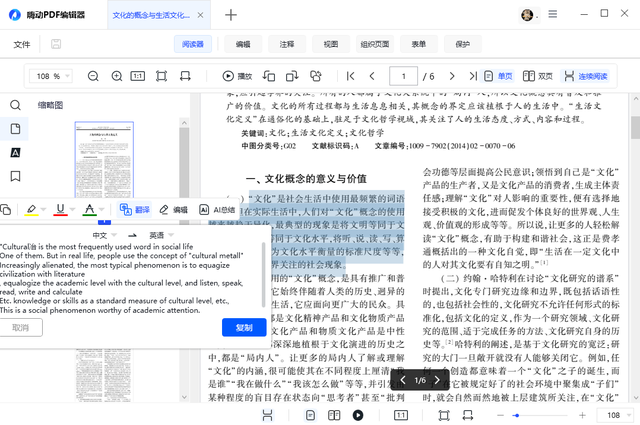Screen dimensions: 640x425
Task: Click 复制 button to copy translation
Action: pyautogui.click(x=244, y=327)
